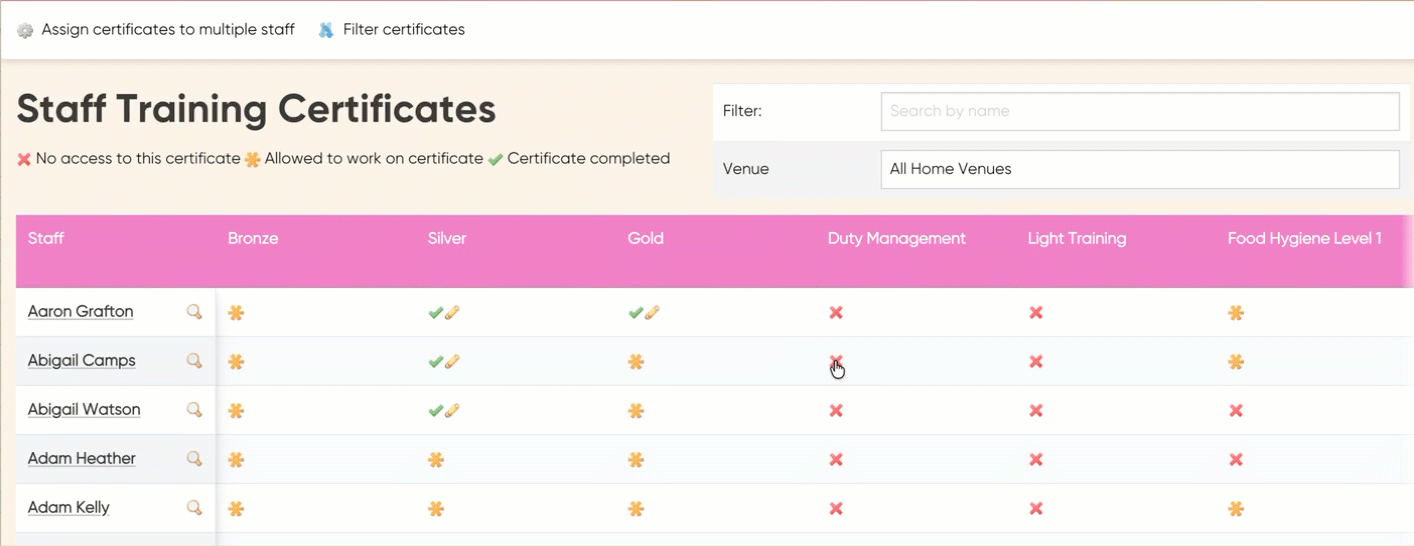Click pencil edit icon for Aaron Grafton's Silver
Image resolution: width=1414 pixels, height=546 pixels.
tap(452, 313)
